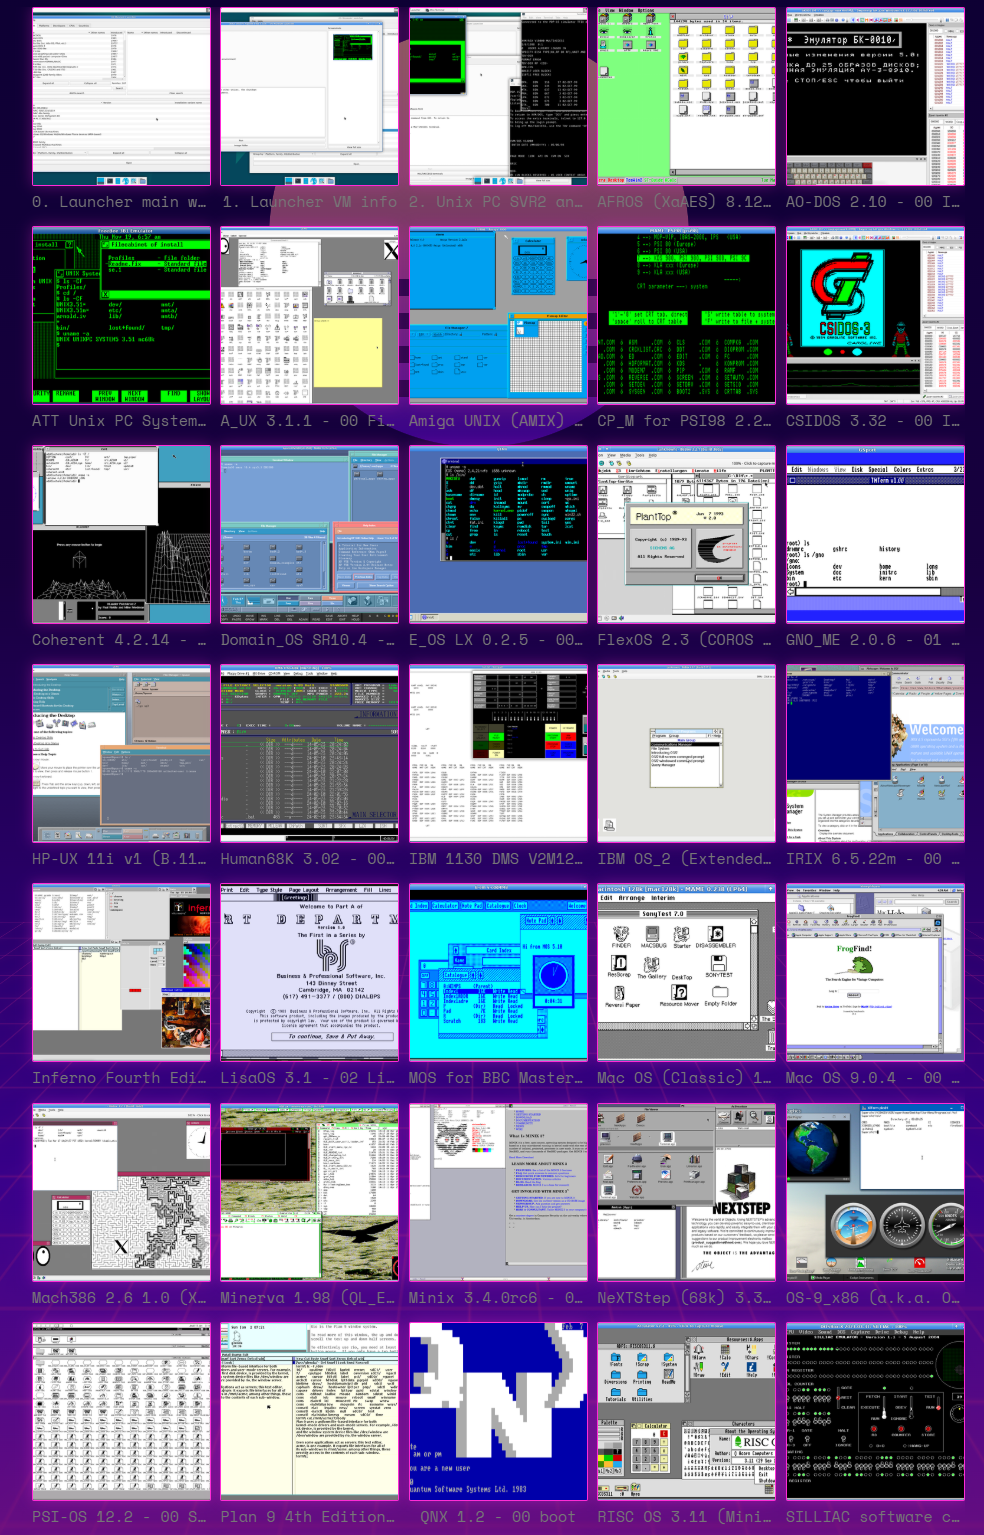Open the '2. Unix PC SVR2' thumbnail
Image resolution: width=984 pixels, height=1535 pixels.
(x=498, y=97)
